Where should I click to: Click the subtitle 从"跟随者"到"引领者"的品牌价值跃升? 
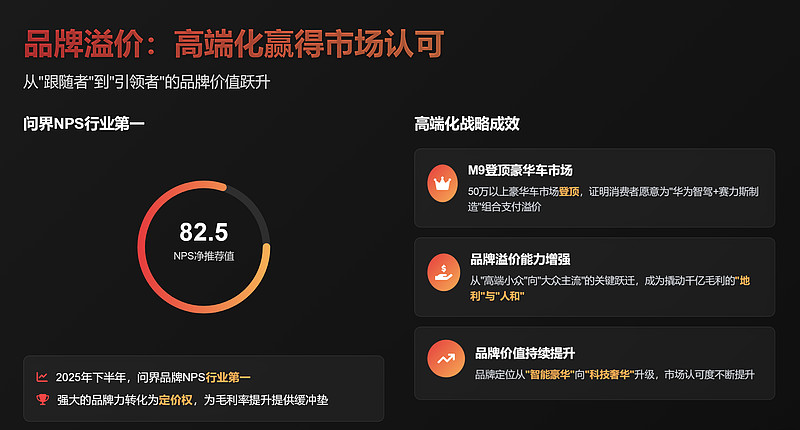146,82
